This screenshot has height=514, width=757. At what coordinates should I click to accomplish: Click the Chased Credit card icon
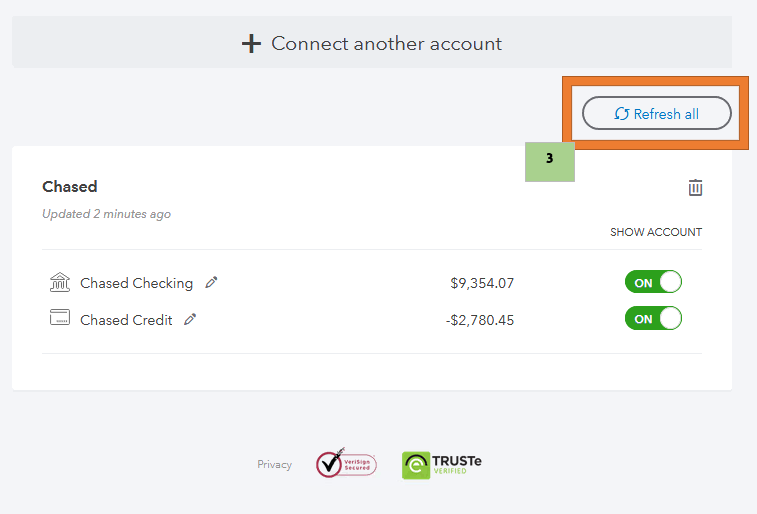(60, 319)
